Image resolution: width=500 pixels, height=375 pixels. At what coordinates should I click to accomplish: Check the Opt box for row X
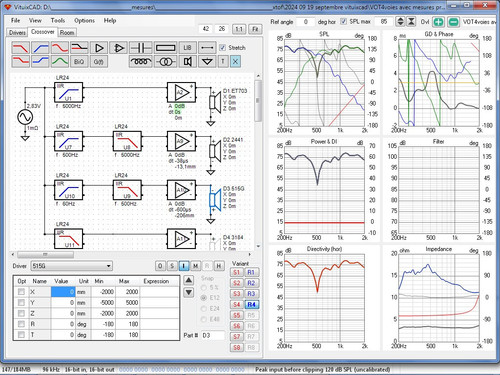point(21,292)
